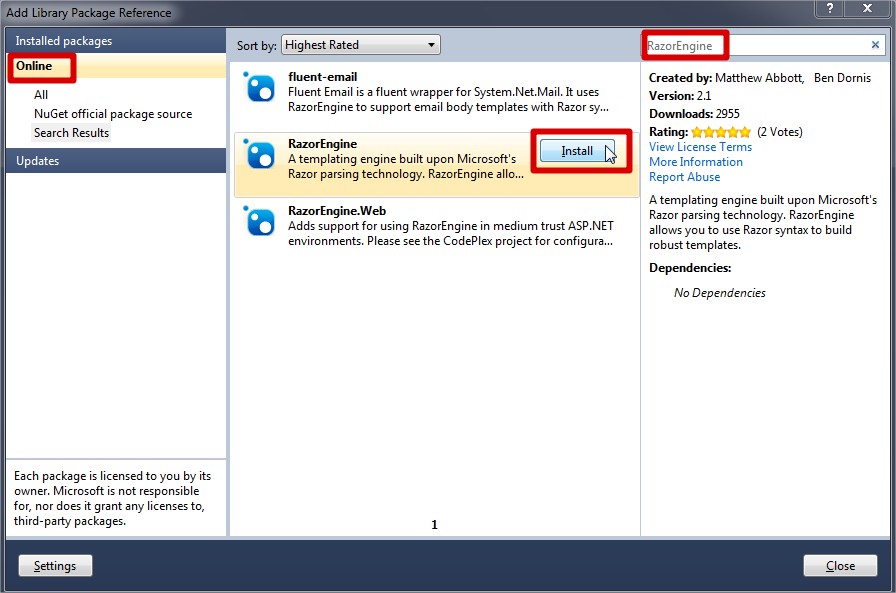Click the Version: 2.1 text
The width and height of the screenshot is (896, 593).
tap(679, 95)
